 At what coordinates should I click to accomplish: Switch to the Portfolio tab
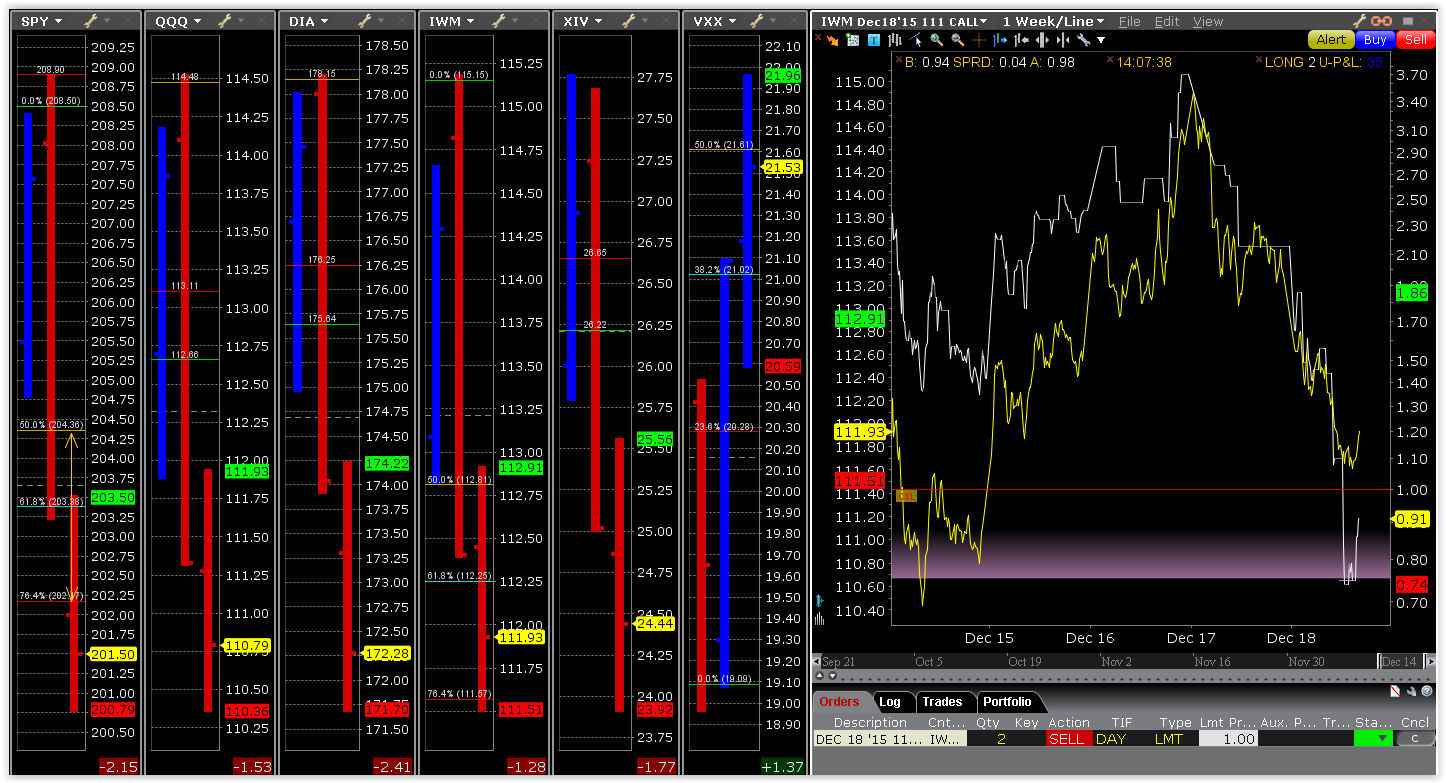tap(1007, 701)
